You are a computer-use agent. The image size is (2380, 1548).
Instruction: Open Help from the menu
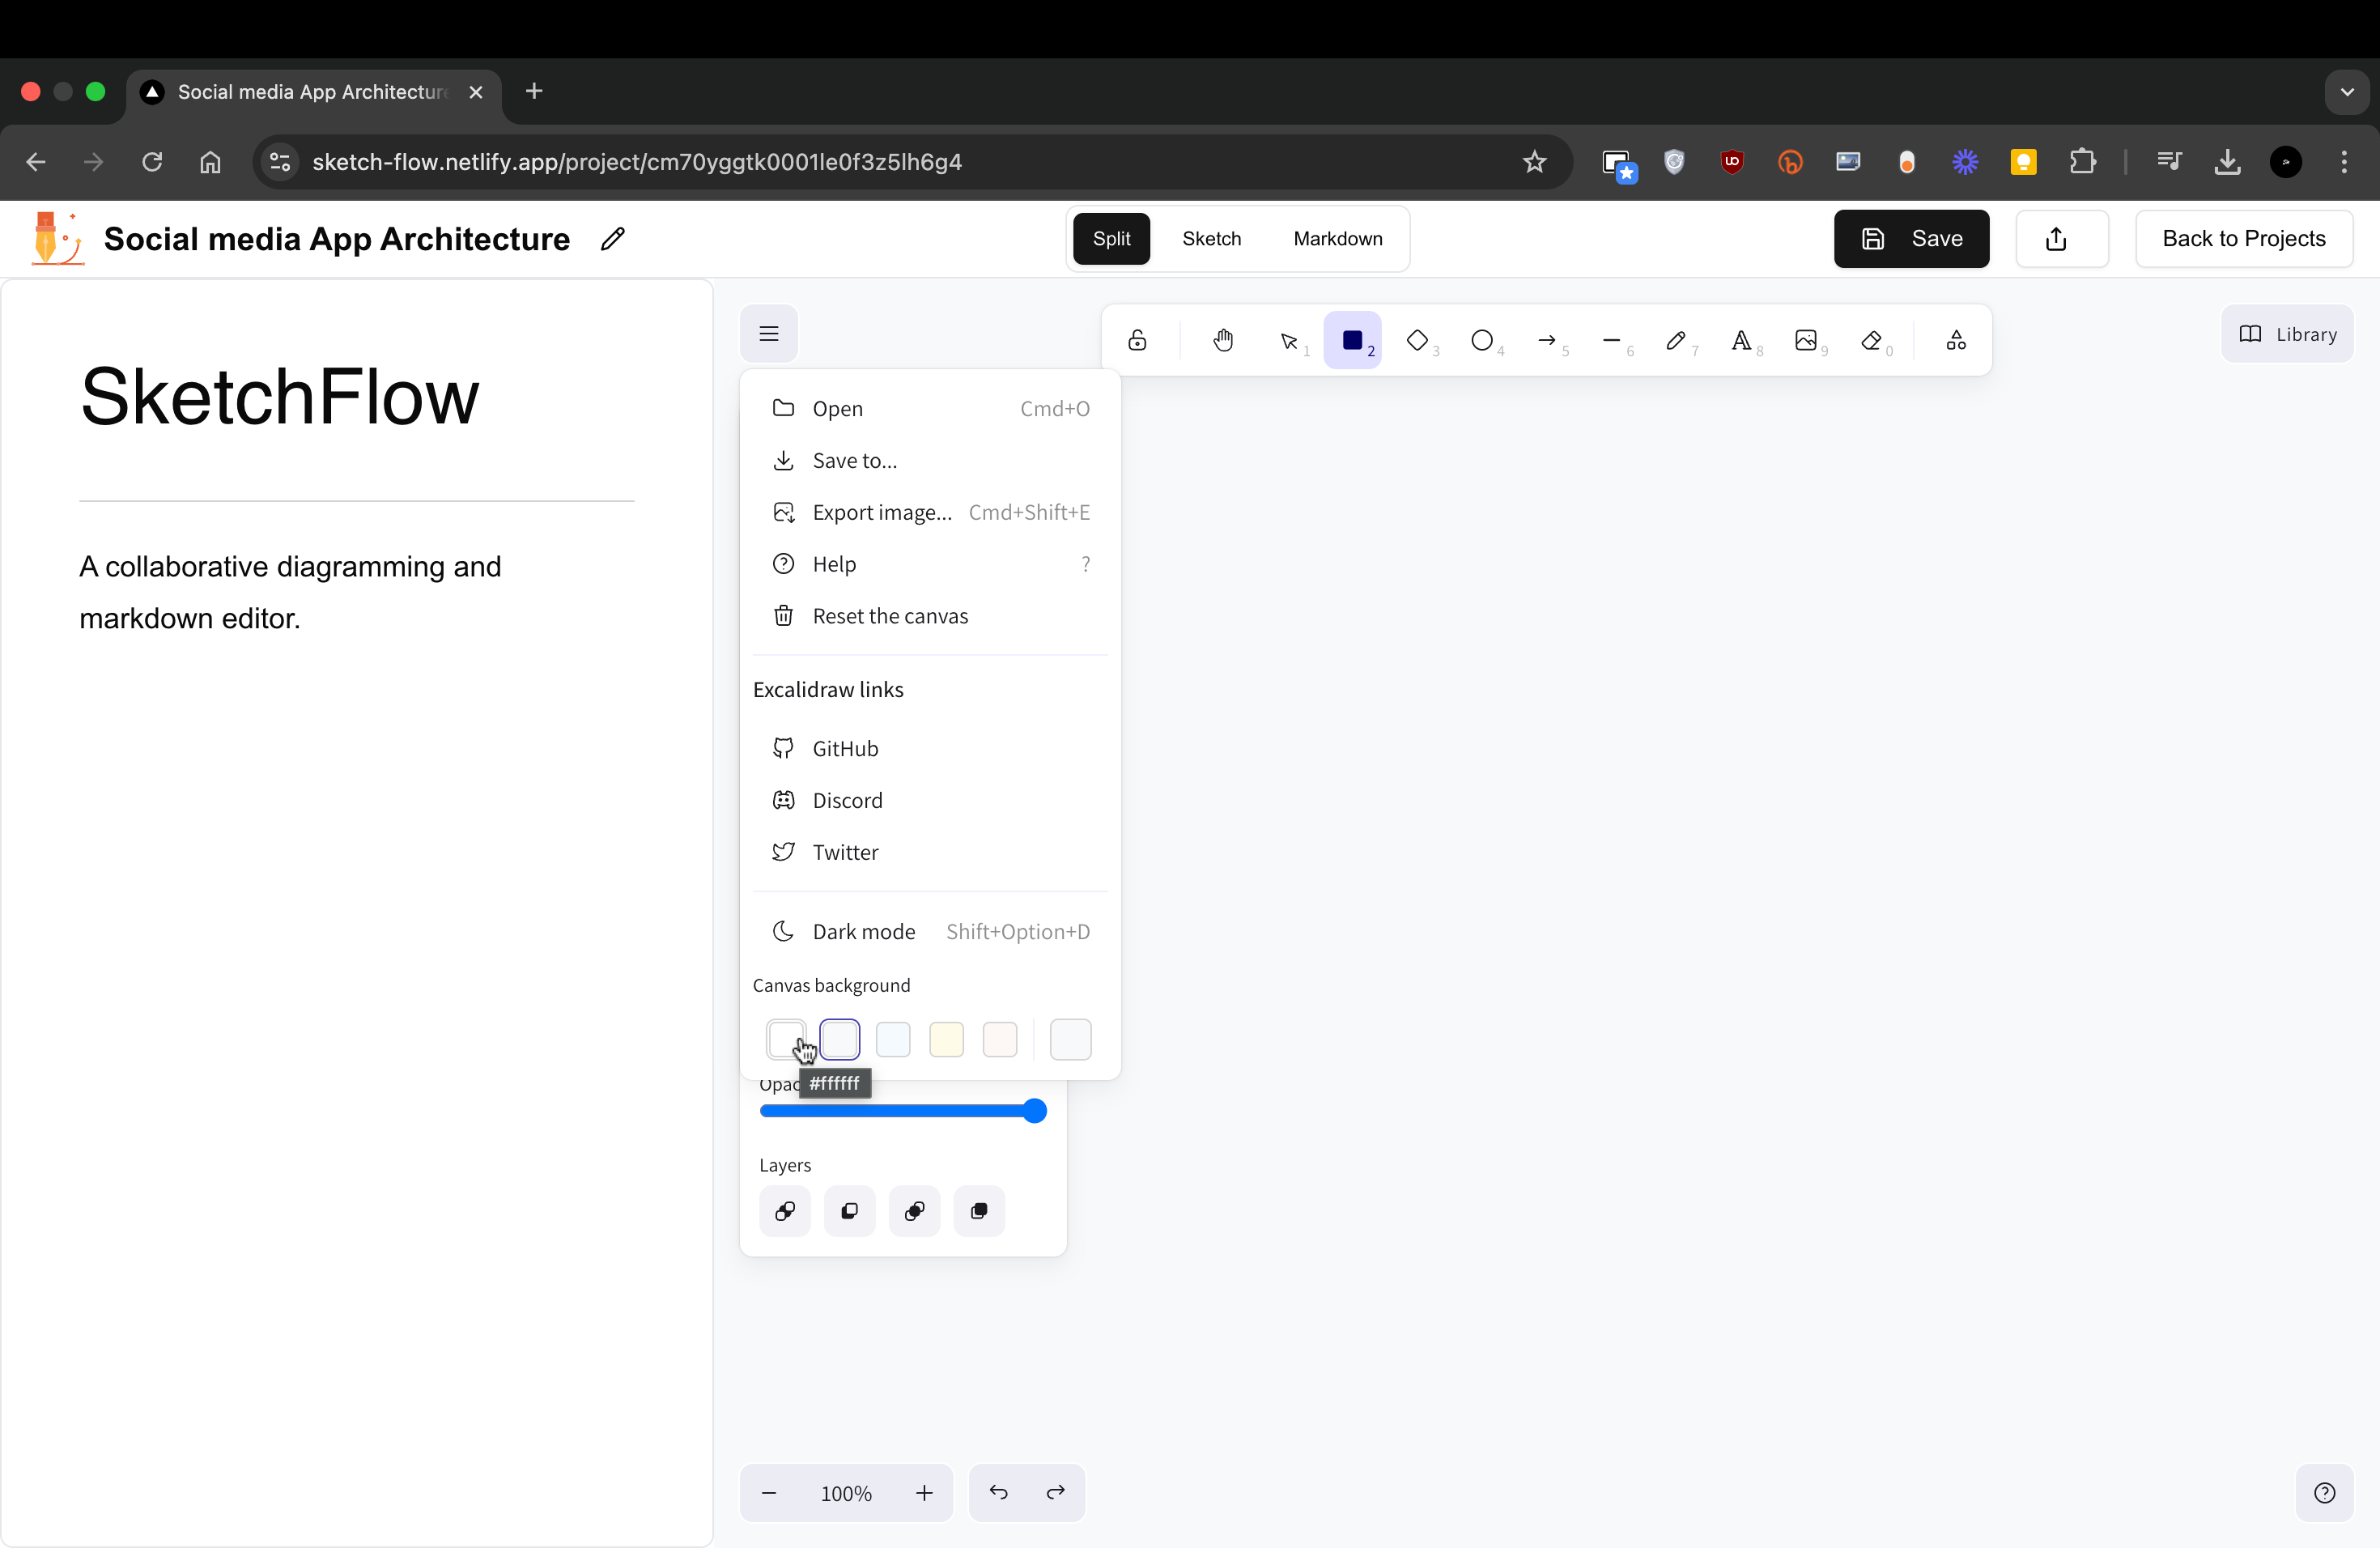pos(930,564)
